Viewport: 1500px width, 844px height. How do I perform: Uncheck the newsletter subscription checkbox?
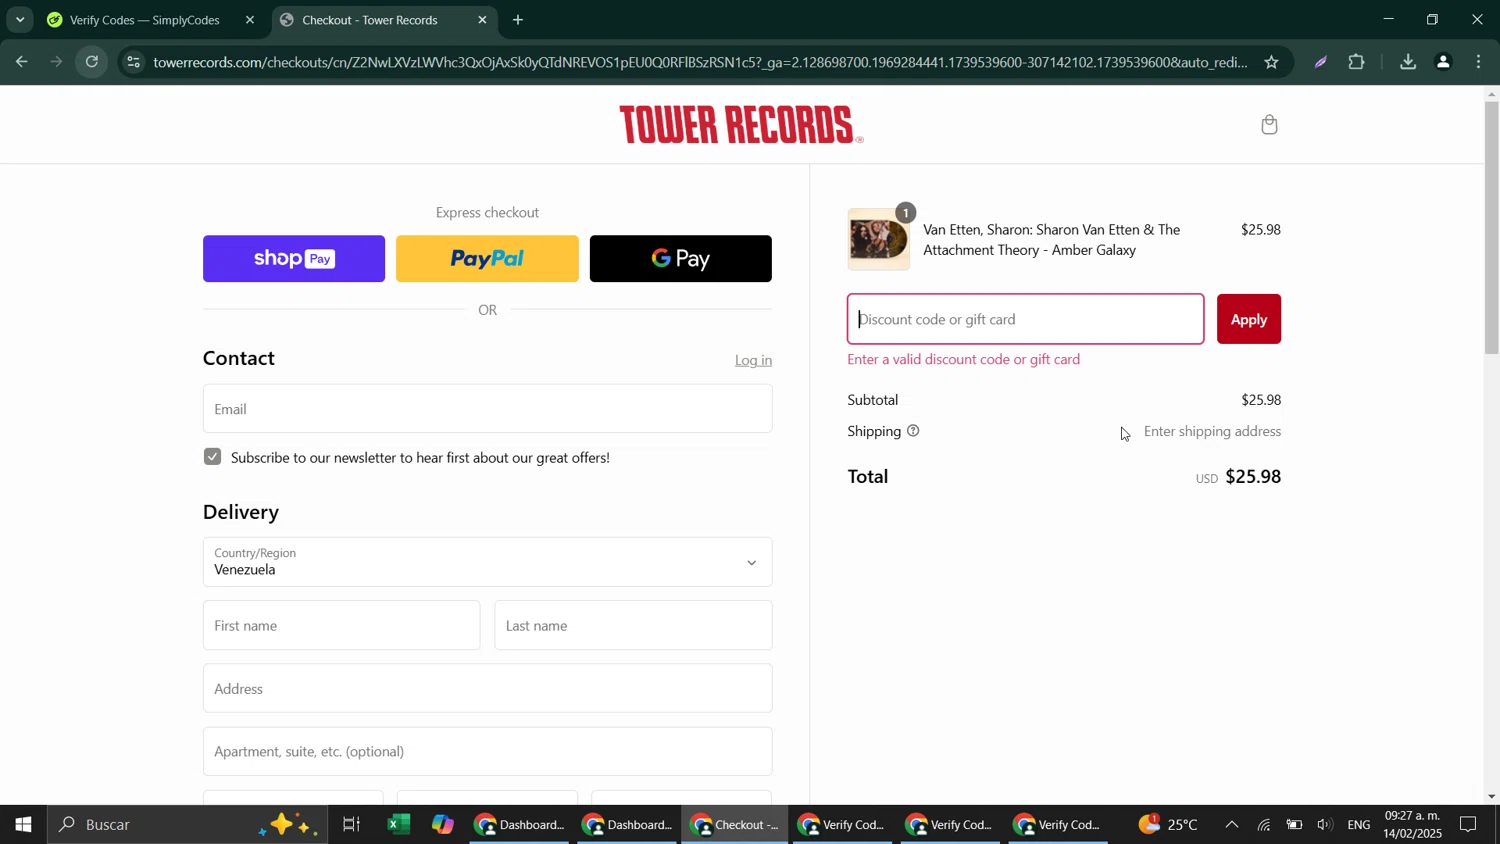coord(212,457)
